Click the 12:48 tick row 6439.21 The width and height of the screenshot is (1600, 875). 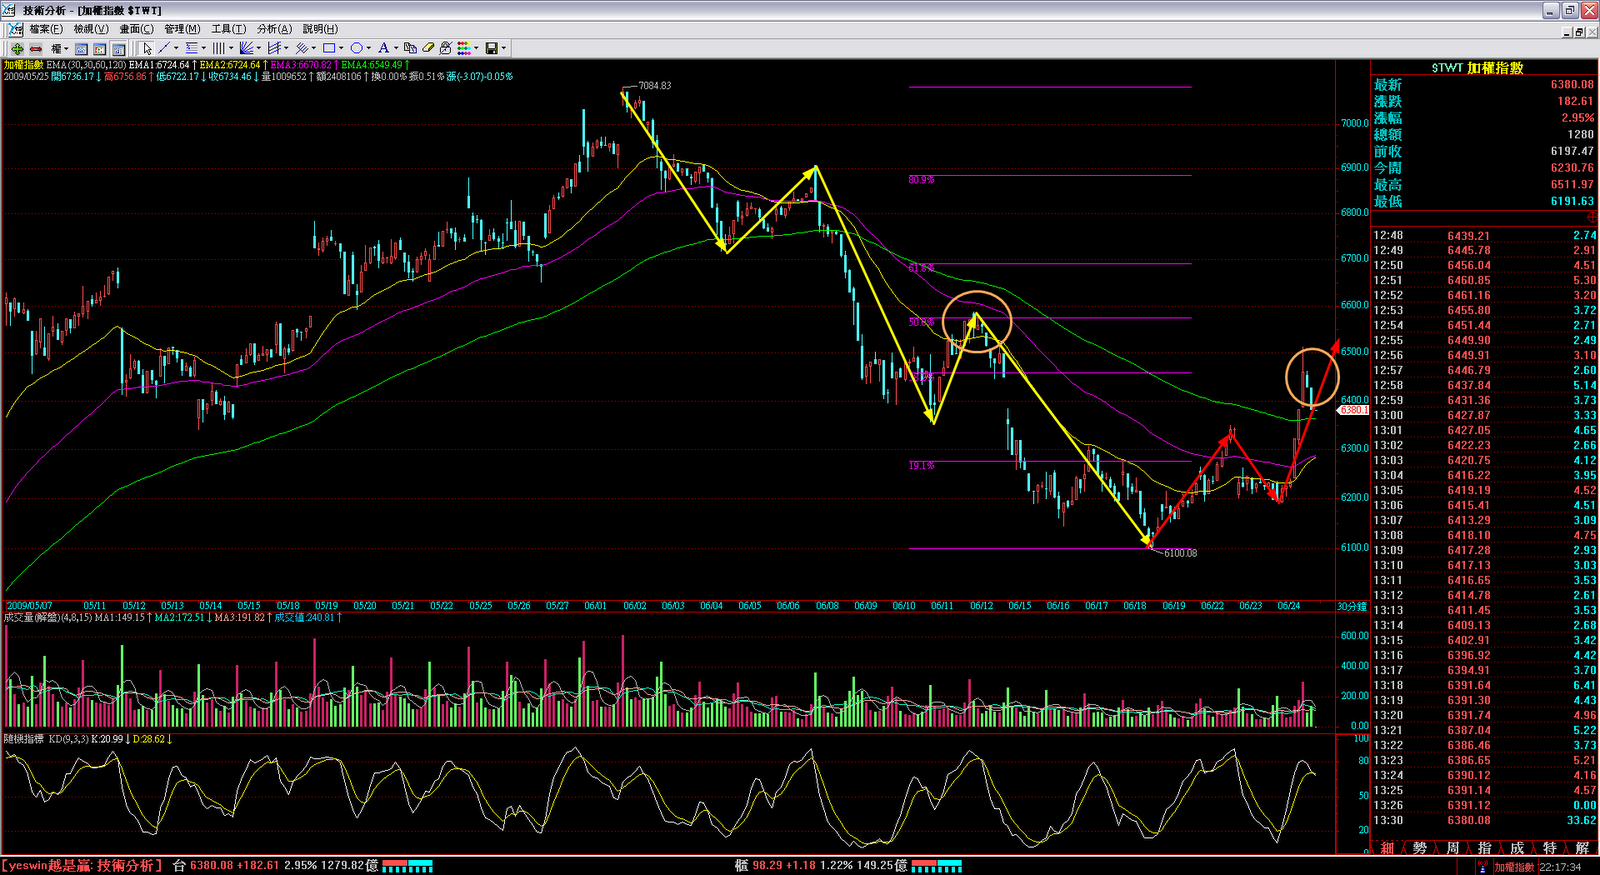point(1485,236)
